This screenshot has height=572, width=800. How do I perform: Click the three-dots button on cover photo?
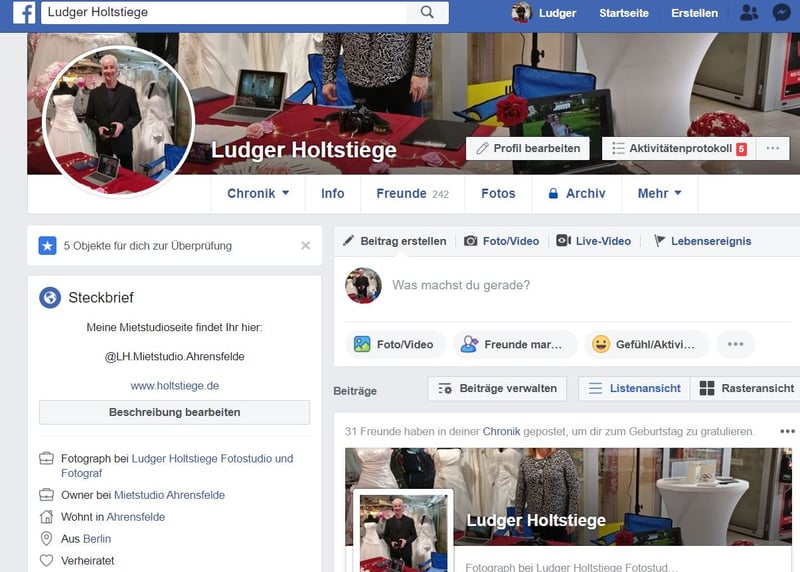click(771, 148)
